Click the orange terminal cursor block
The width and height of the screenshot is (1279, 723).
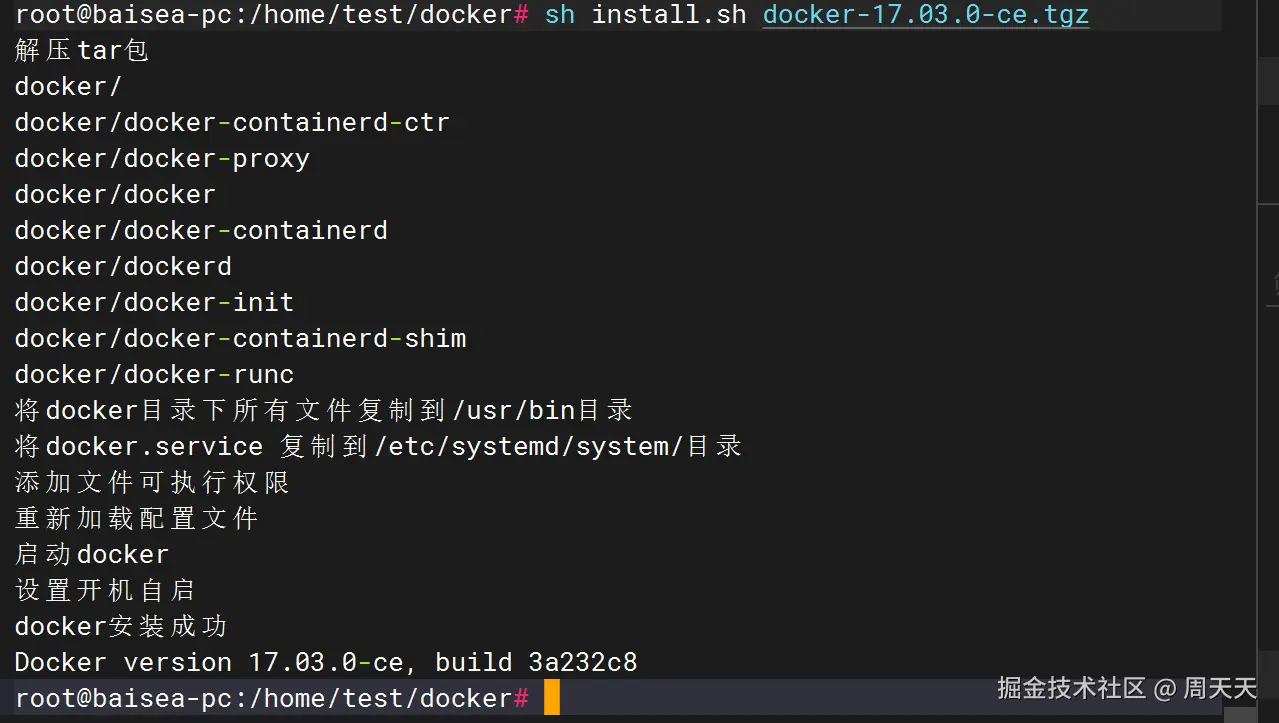(x=552, y=698)
